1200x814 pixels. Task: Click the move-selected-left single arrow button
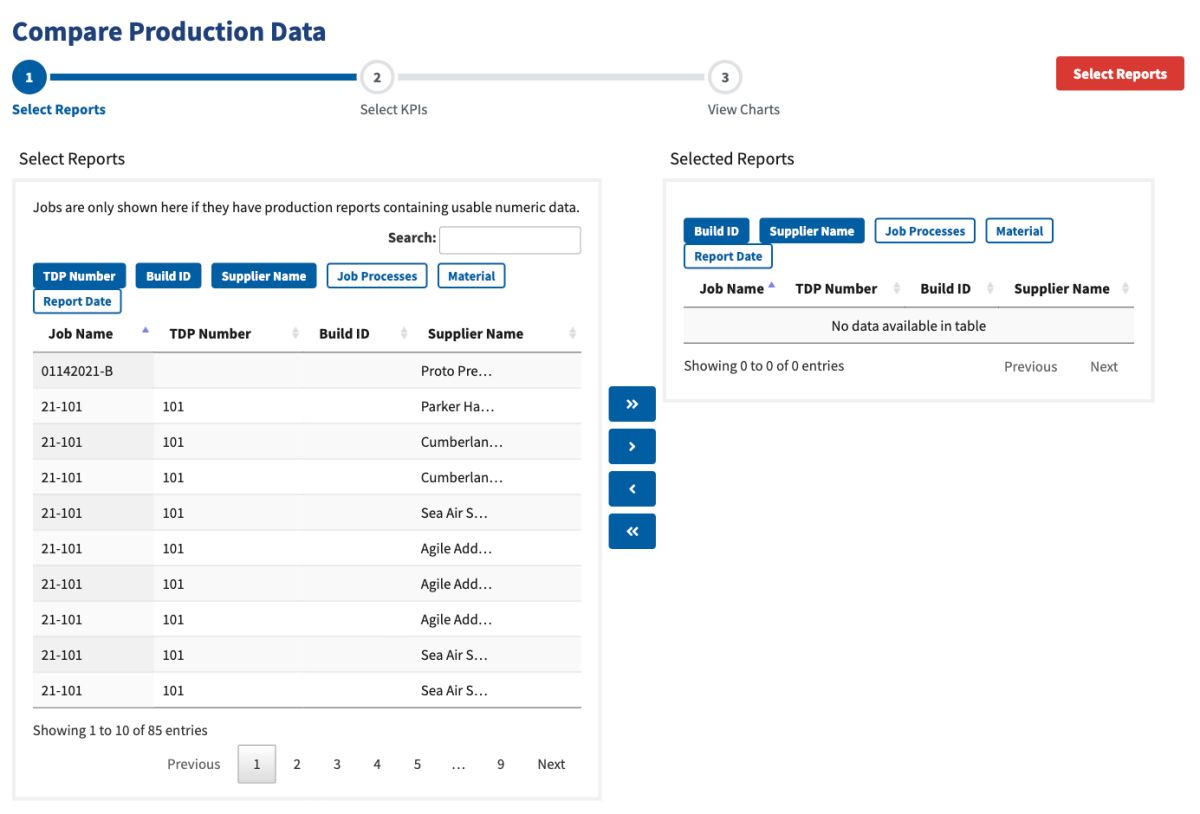[x=632, y=489]
